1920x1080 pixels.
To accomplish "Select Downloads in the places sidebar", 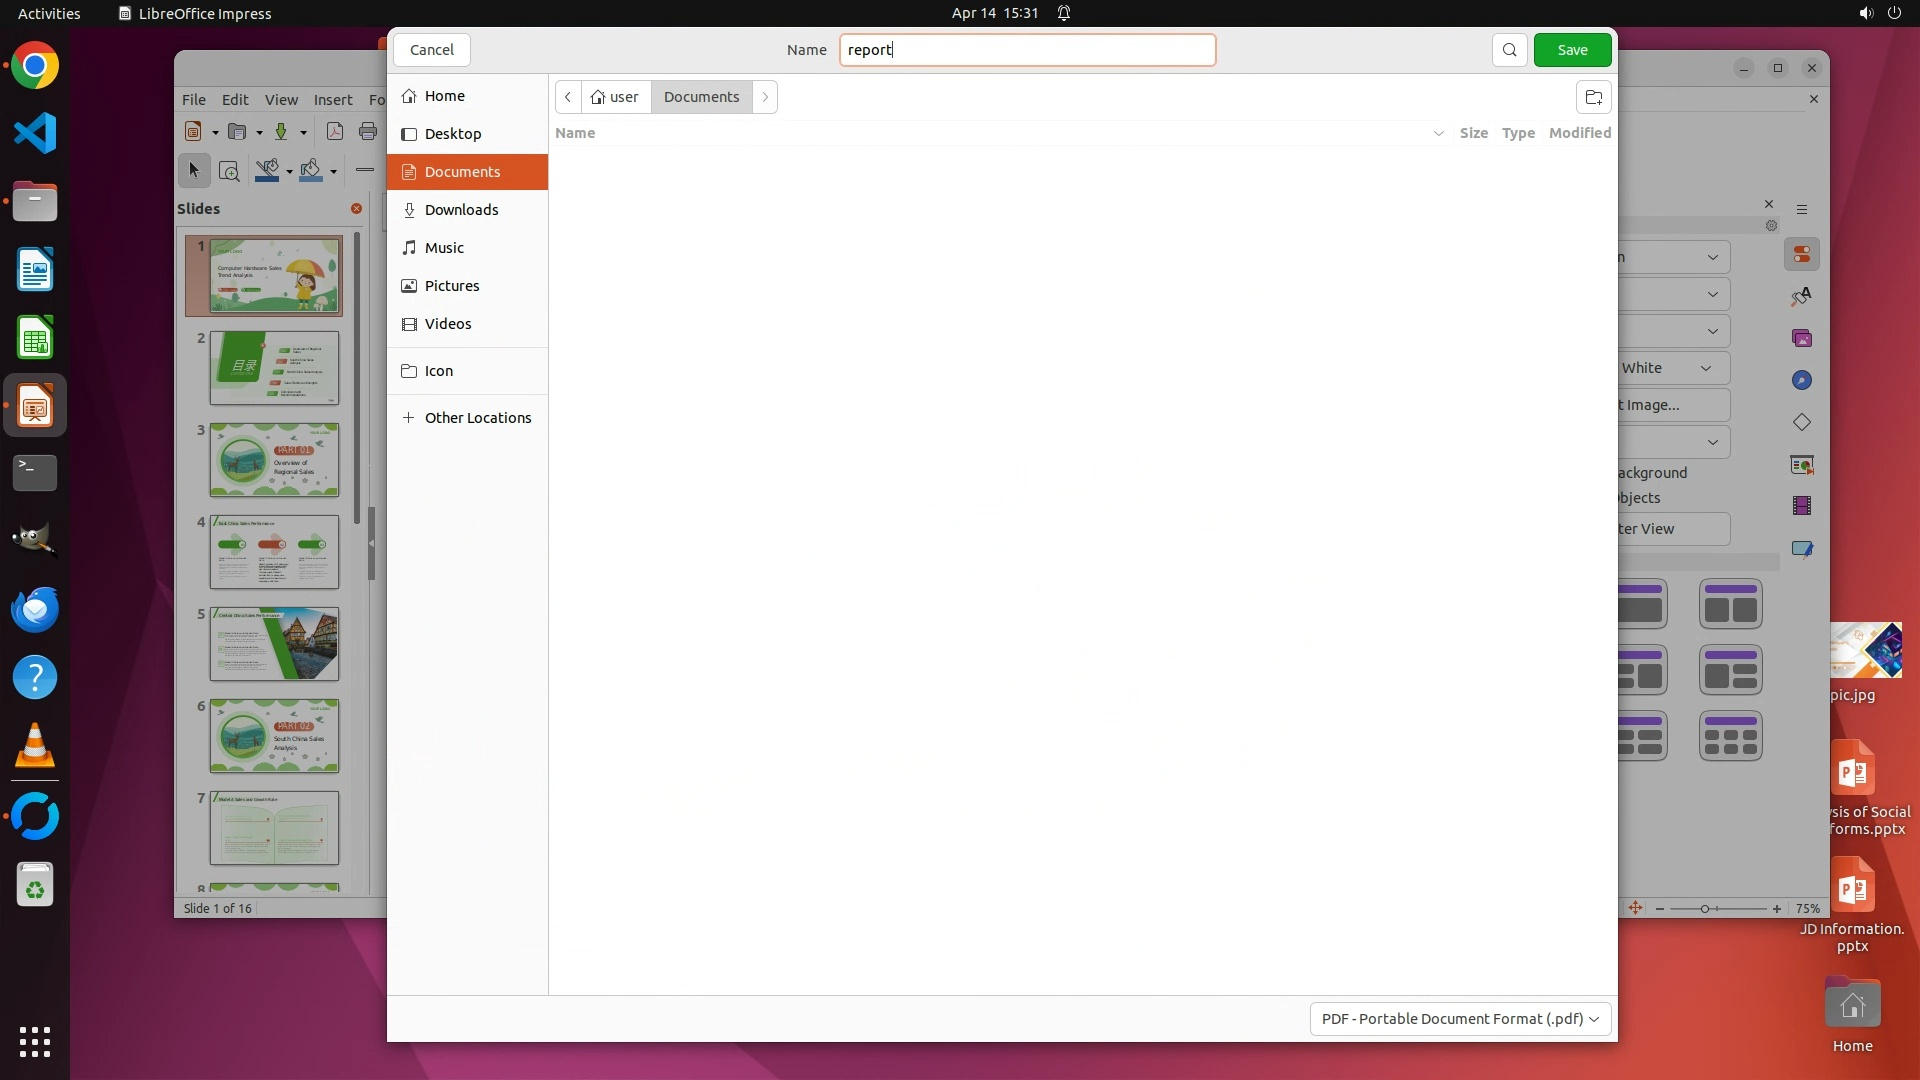I will [461, 210].
